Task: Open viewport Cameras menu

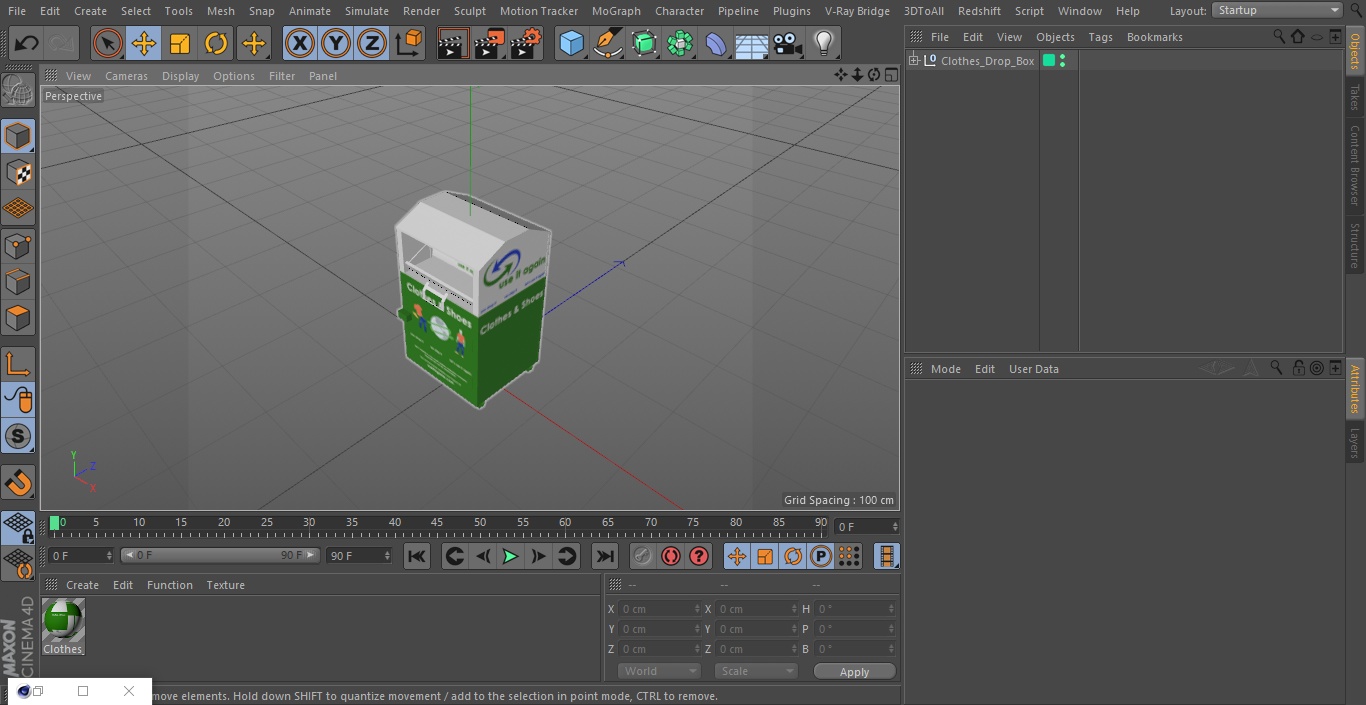Action: coord(126,76)
